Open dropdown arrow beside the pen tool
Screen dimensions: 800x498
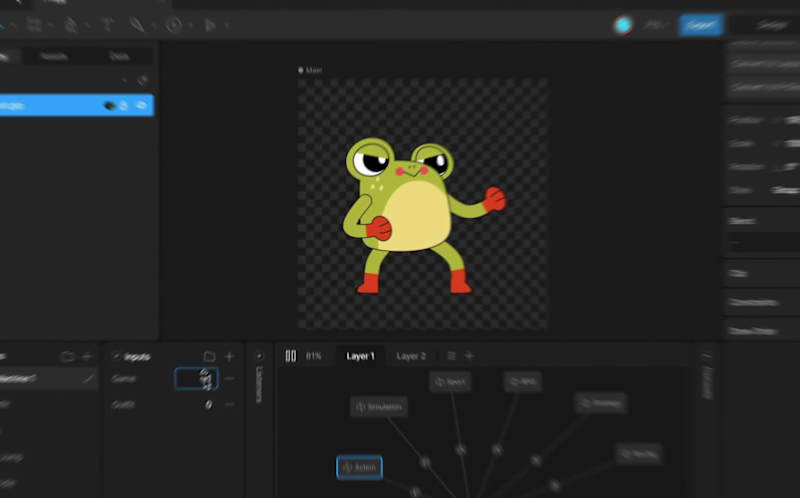coord(153,25)
